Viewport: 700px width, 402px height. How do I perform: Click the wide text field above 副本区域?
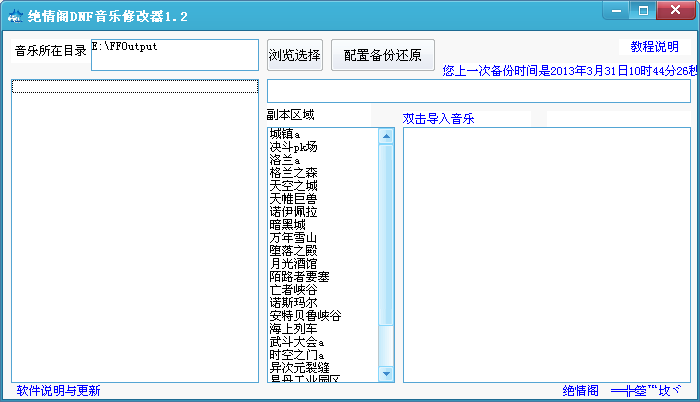pos(479,91)
